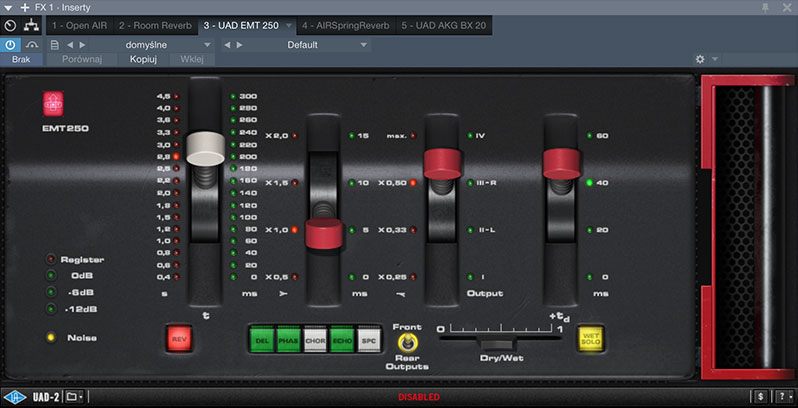Viewport: 798px width, 408px height.
Task: Toggle the white CHOR program button
Action: tap(316, 339)
